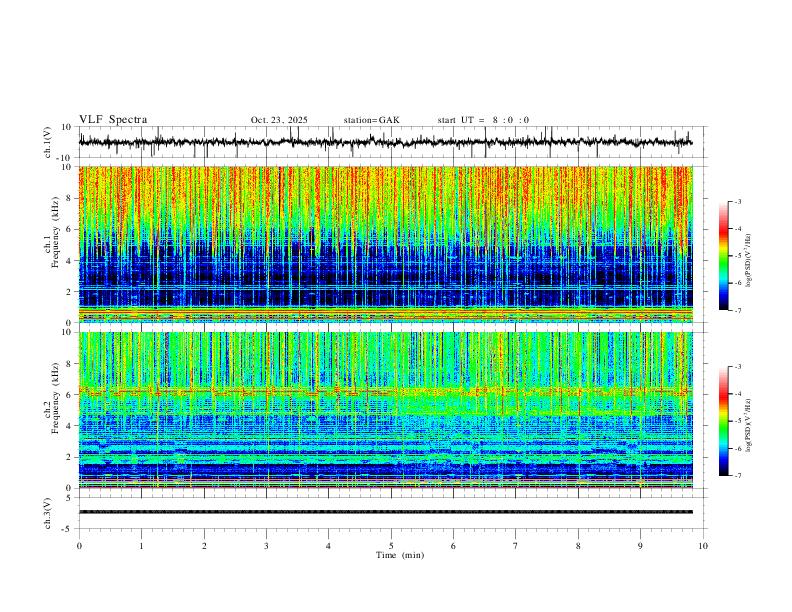Click the "start UT = 8 :0 :0" text
792x612 pixels.
(483, 120)
